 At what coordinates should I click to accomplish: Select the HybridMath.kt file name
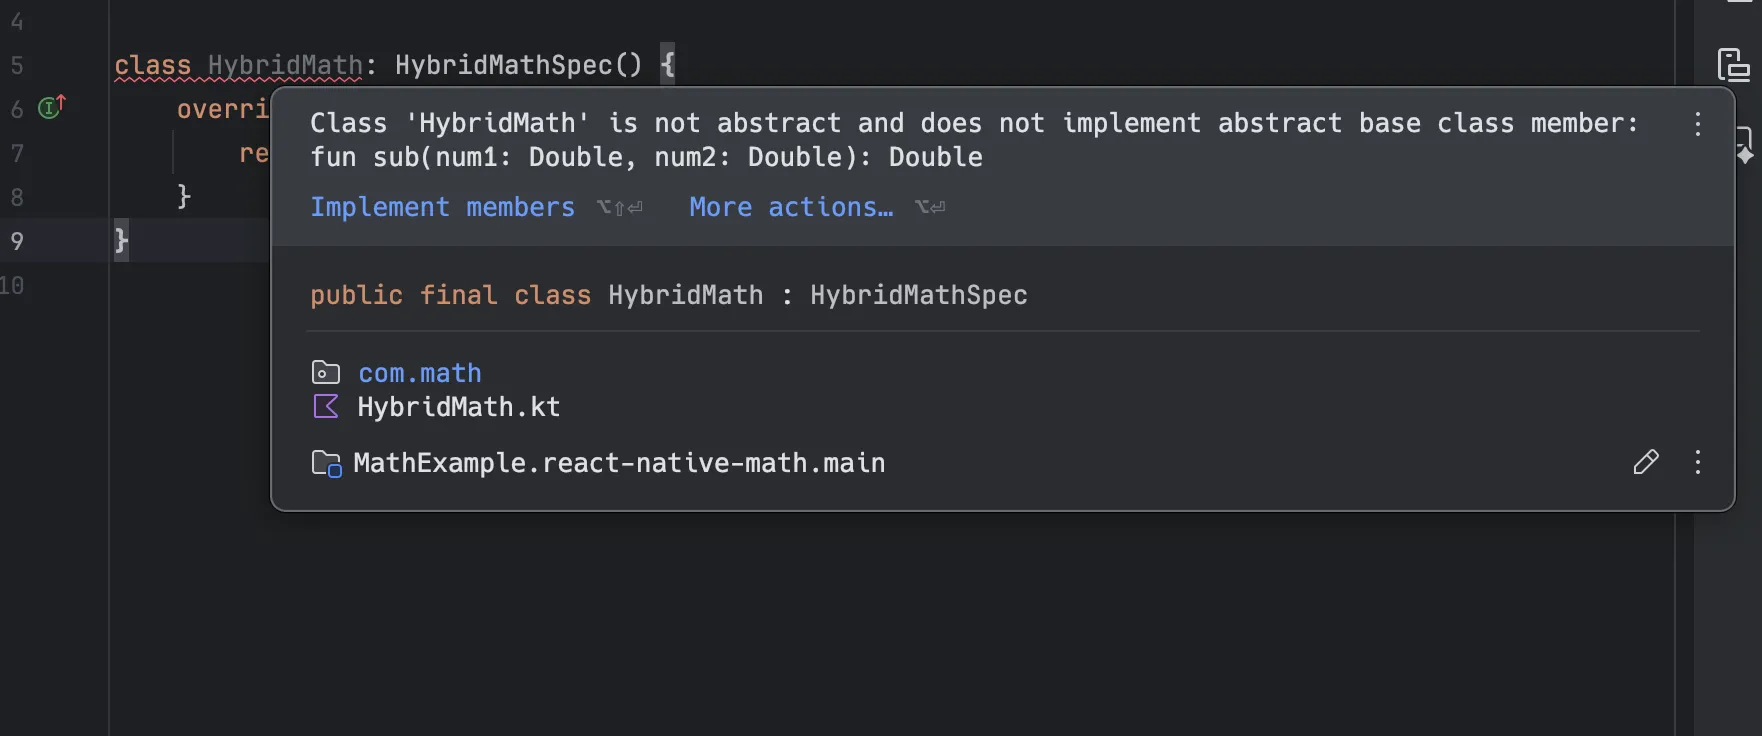pos(459,406)
